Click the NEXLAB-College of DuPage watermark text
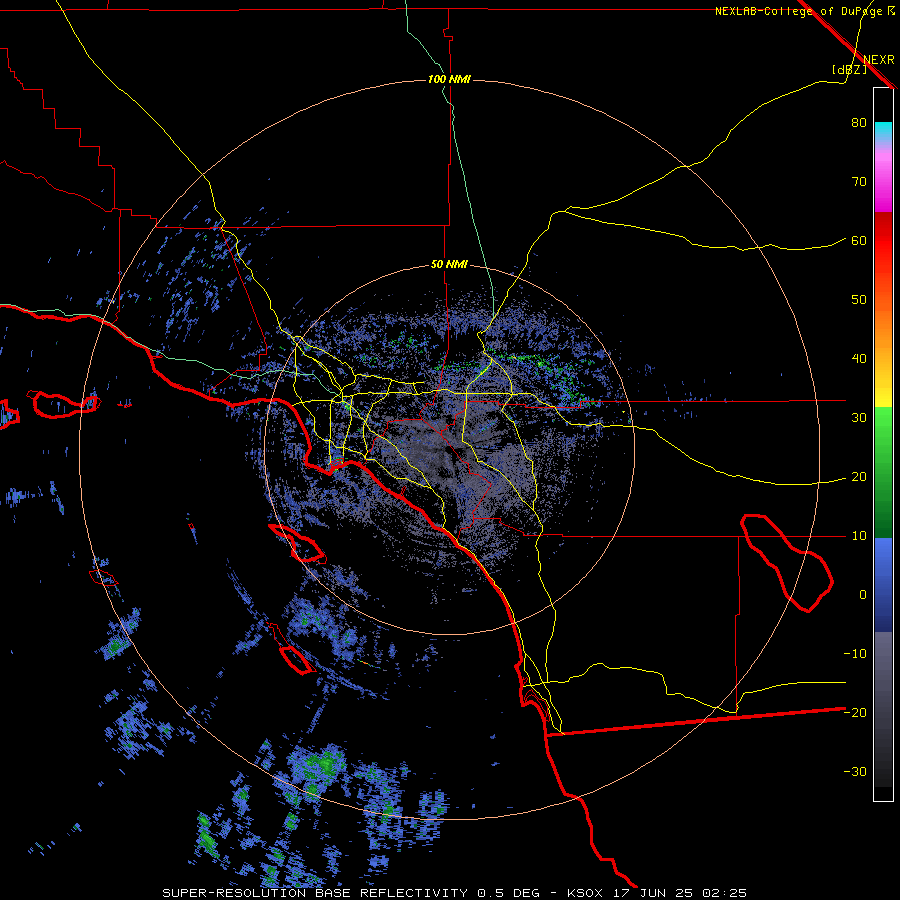This screenshot has width=900, height=900. pyautogui.click(x=804, y=11)
